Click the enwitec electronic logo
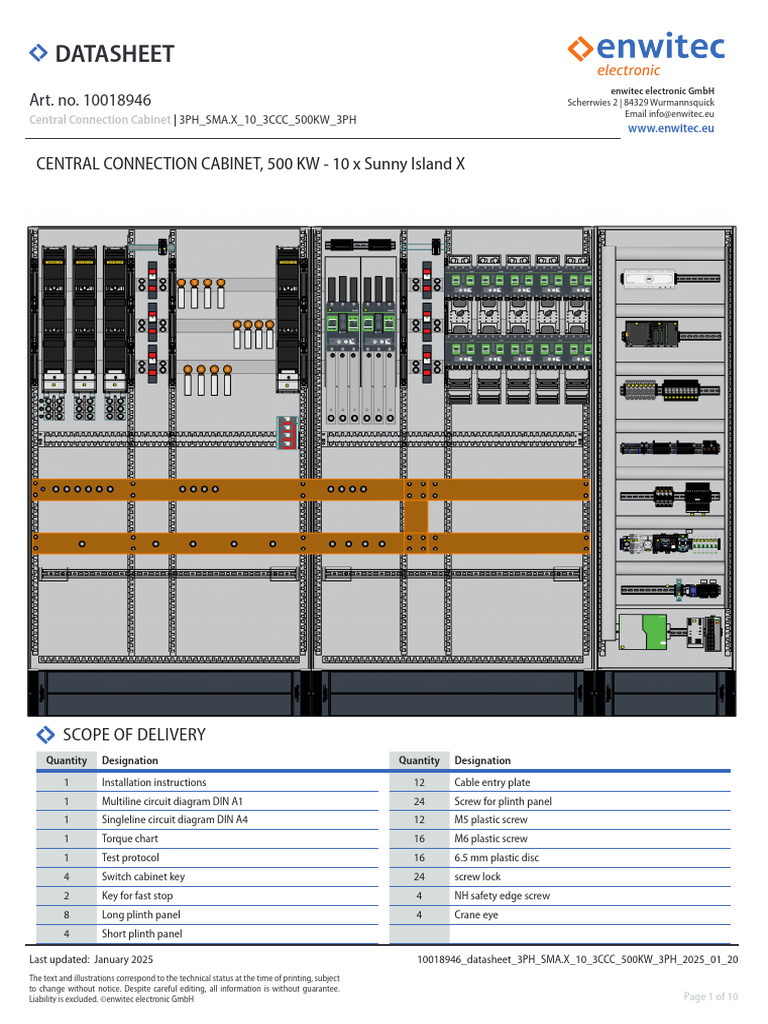This screenshot has width=768, height=1024. [x=646, y=55]
